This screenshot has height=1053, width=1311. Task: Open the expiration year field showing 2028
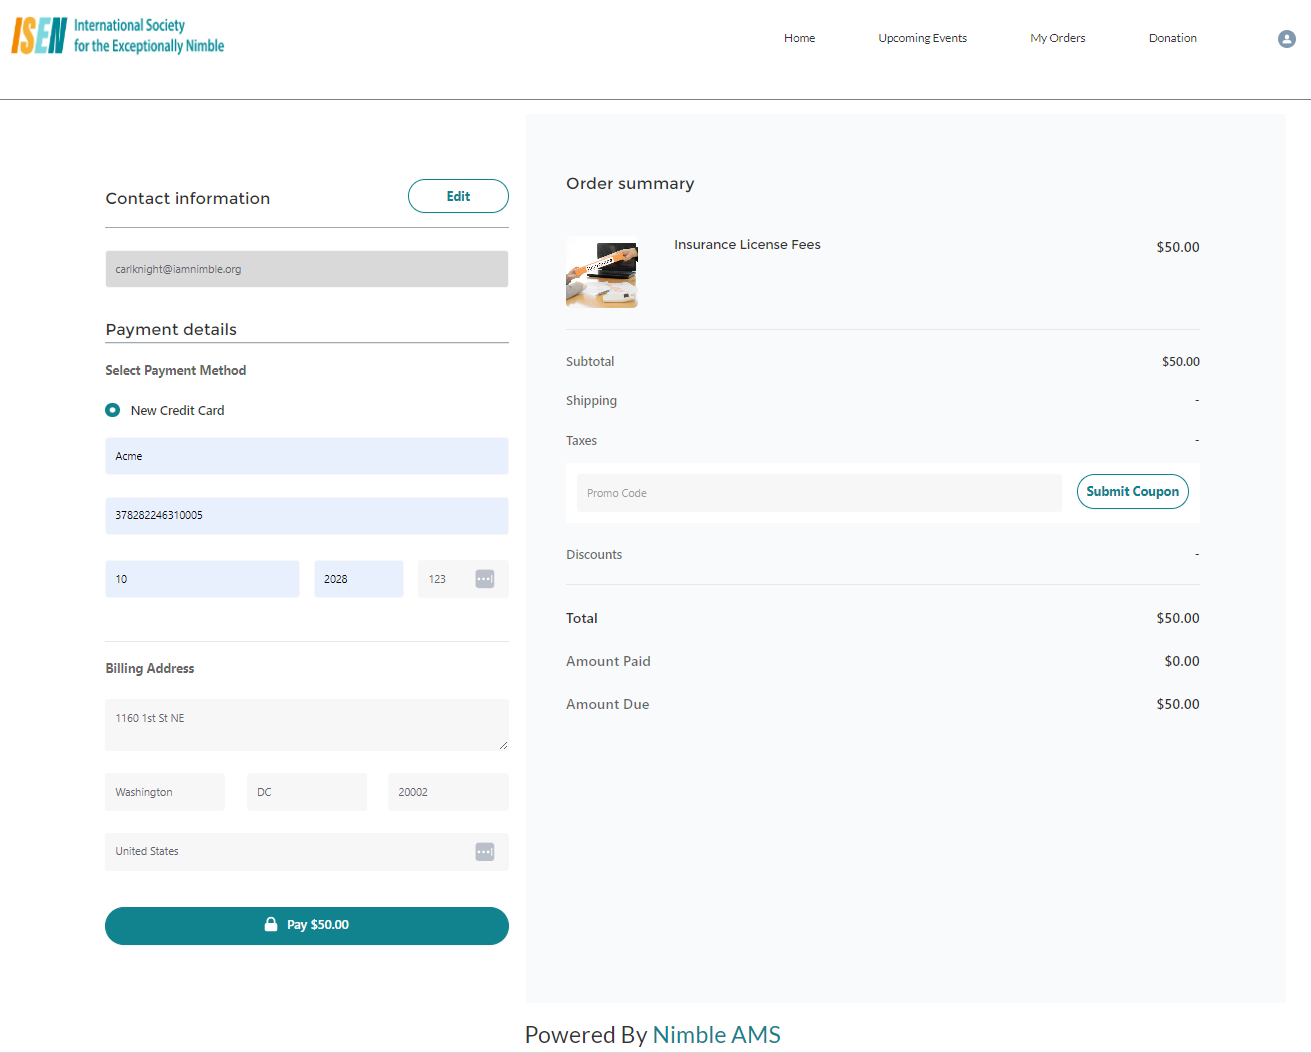coord(358,579)
